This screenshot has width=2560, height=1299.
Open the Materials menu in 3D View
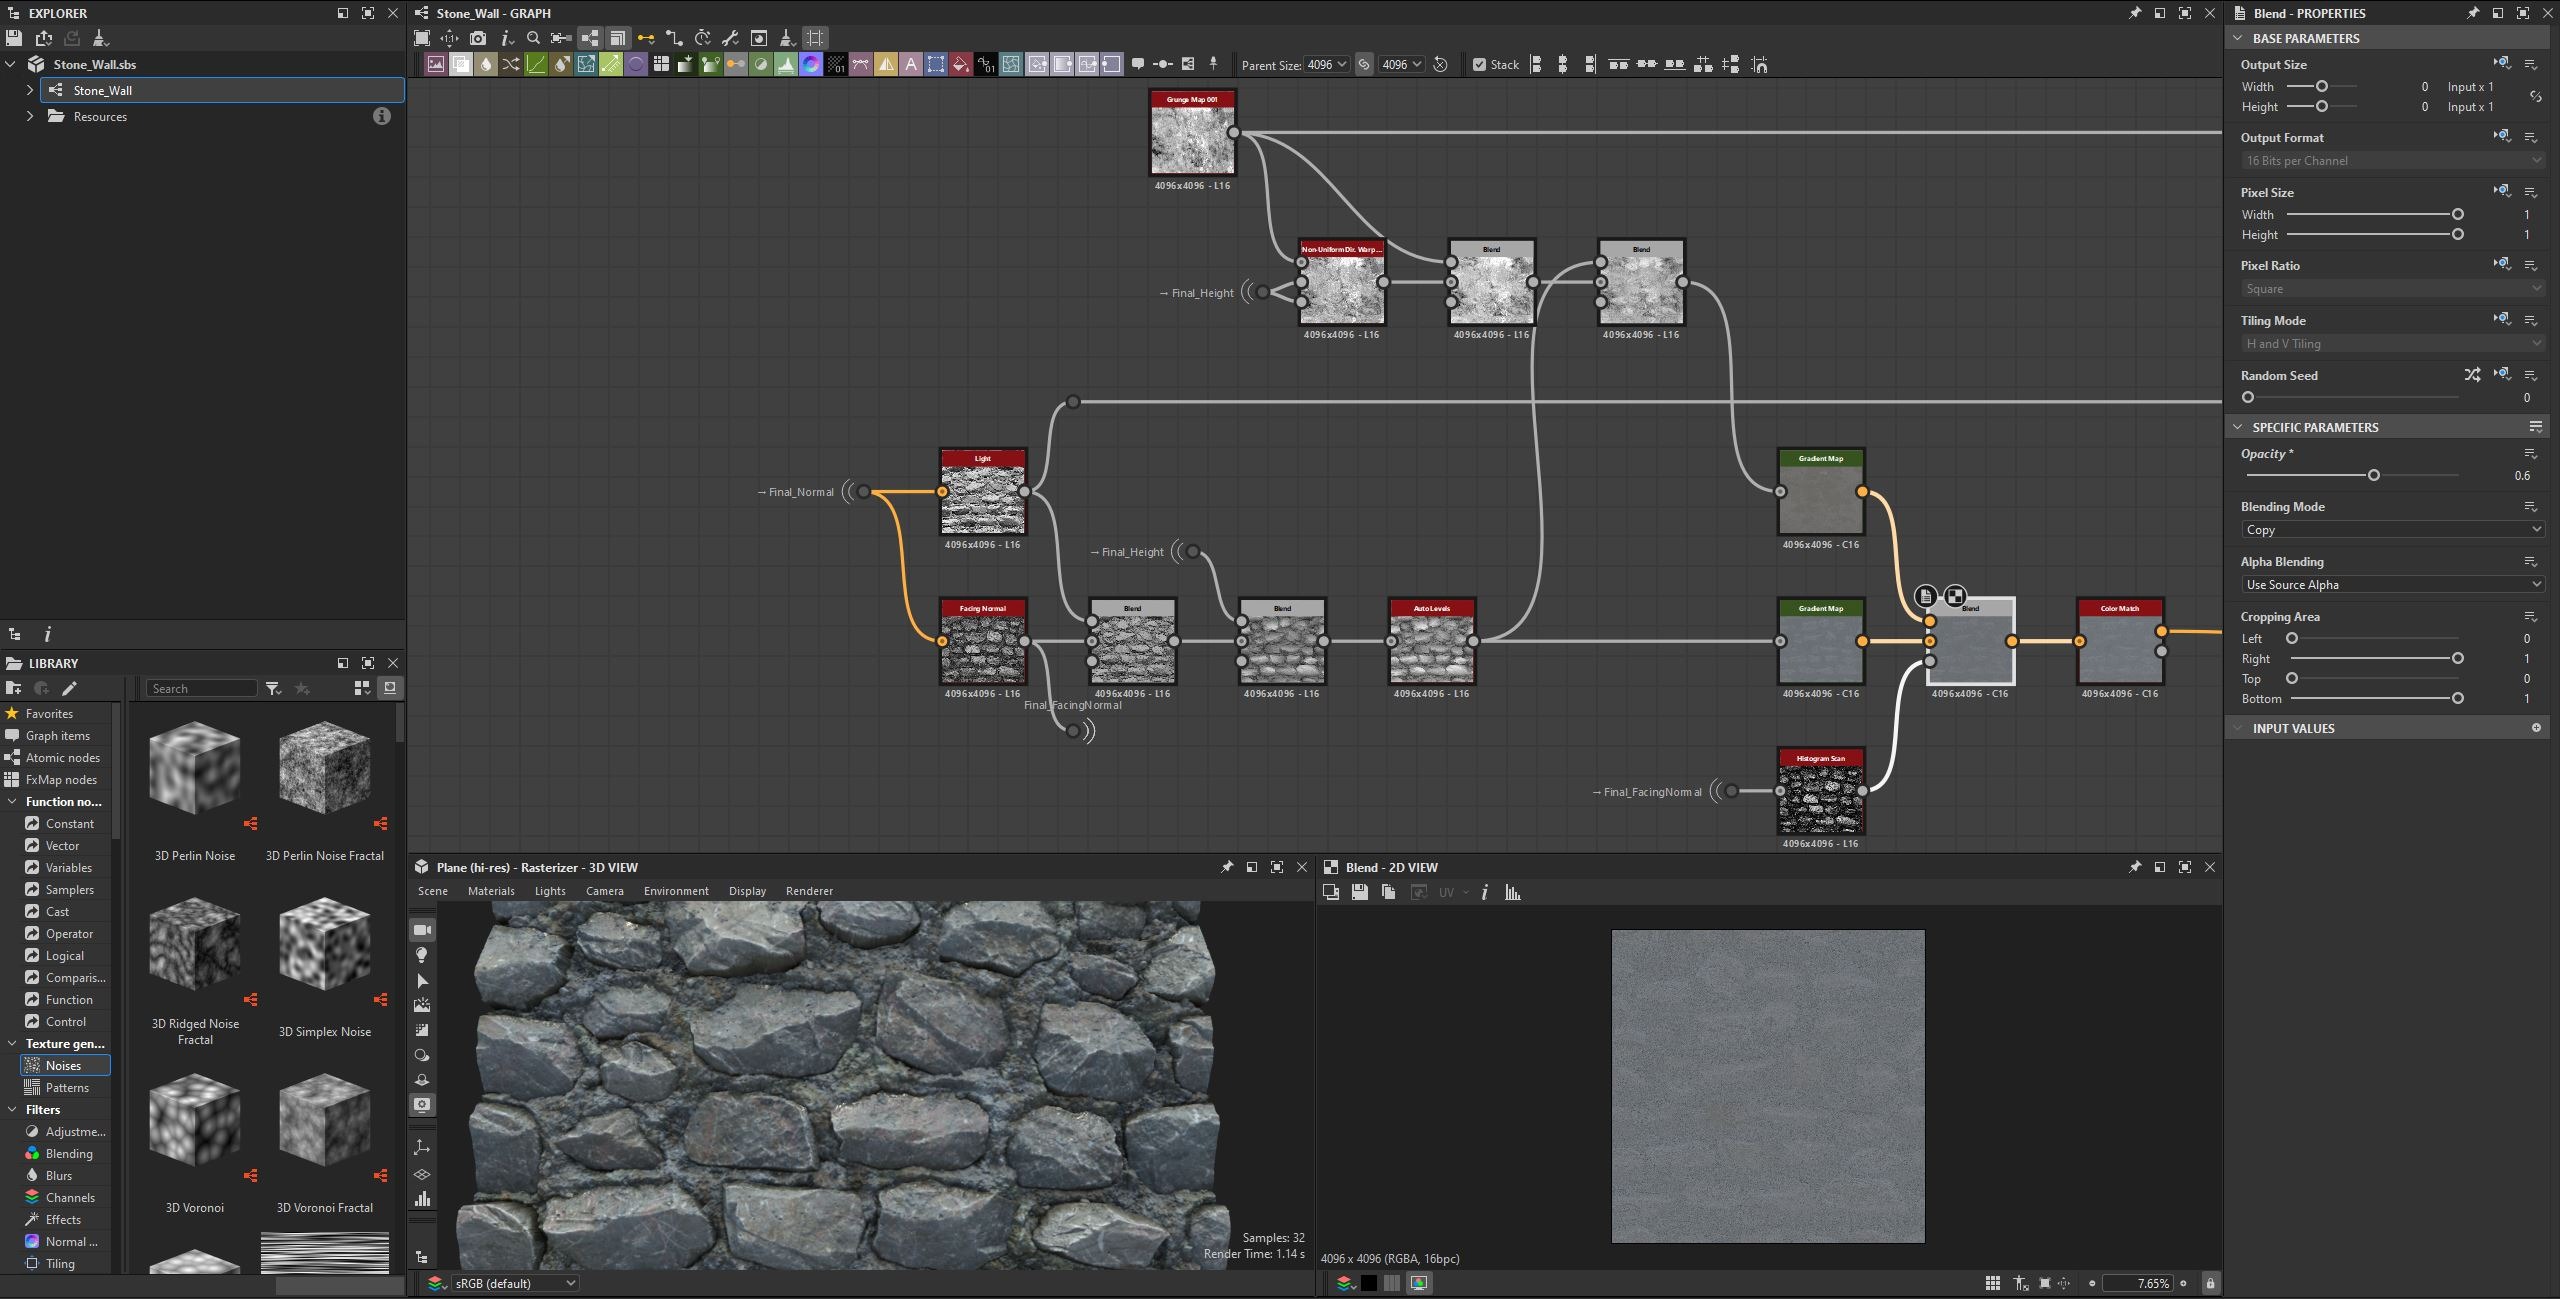pyautogui.click(x=491, y=891)
